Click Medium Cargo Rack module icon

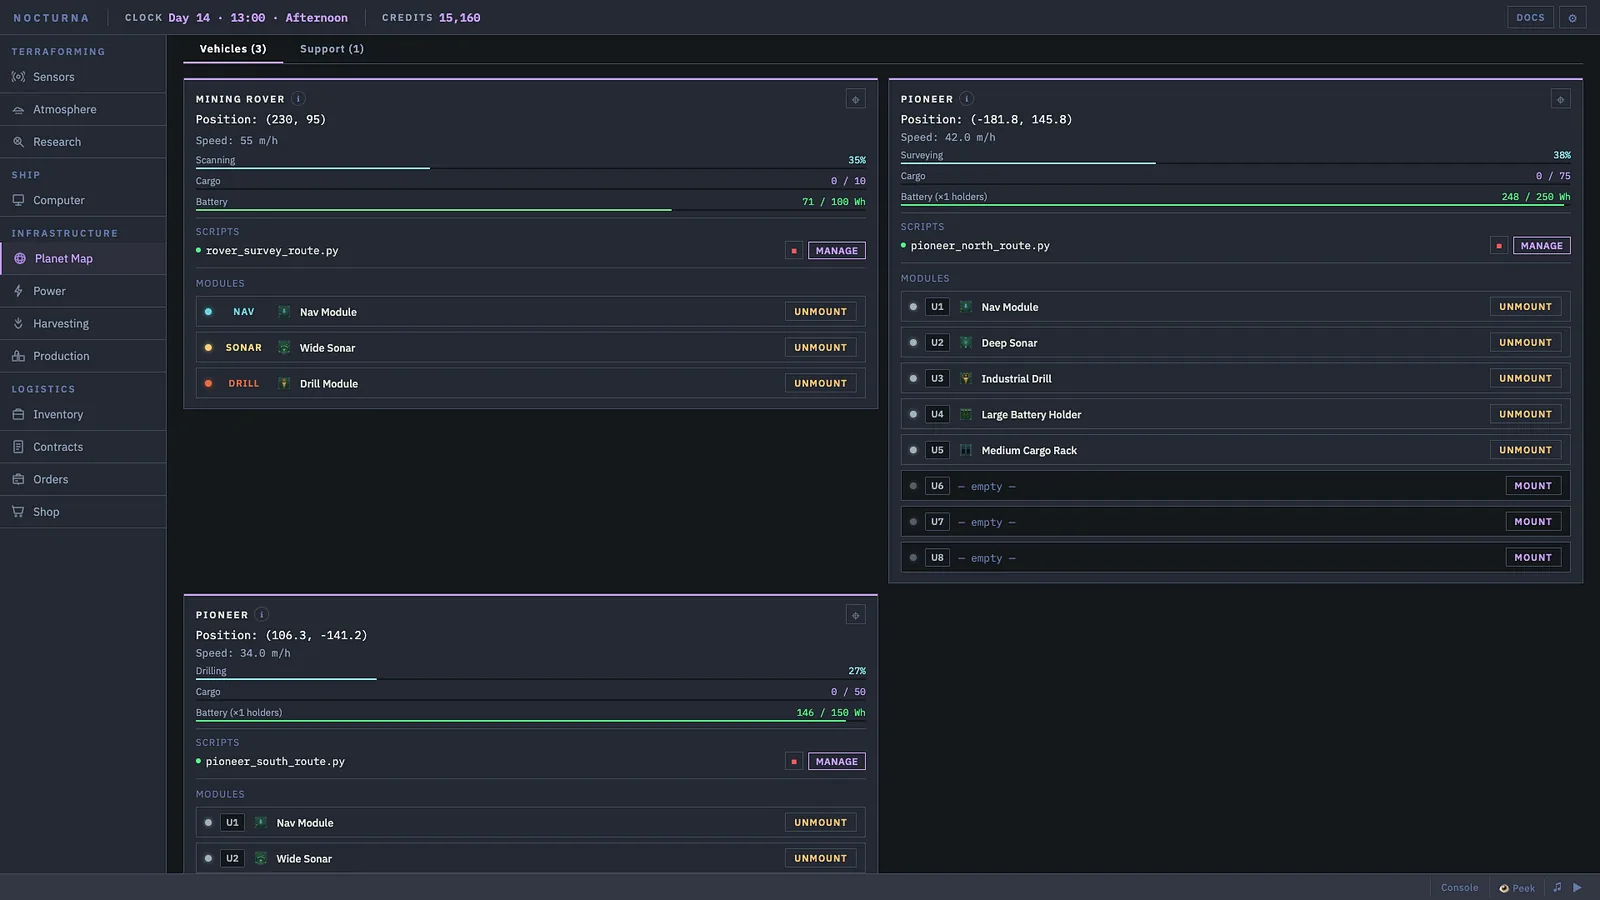(966, 451)
